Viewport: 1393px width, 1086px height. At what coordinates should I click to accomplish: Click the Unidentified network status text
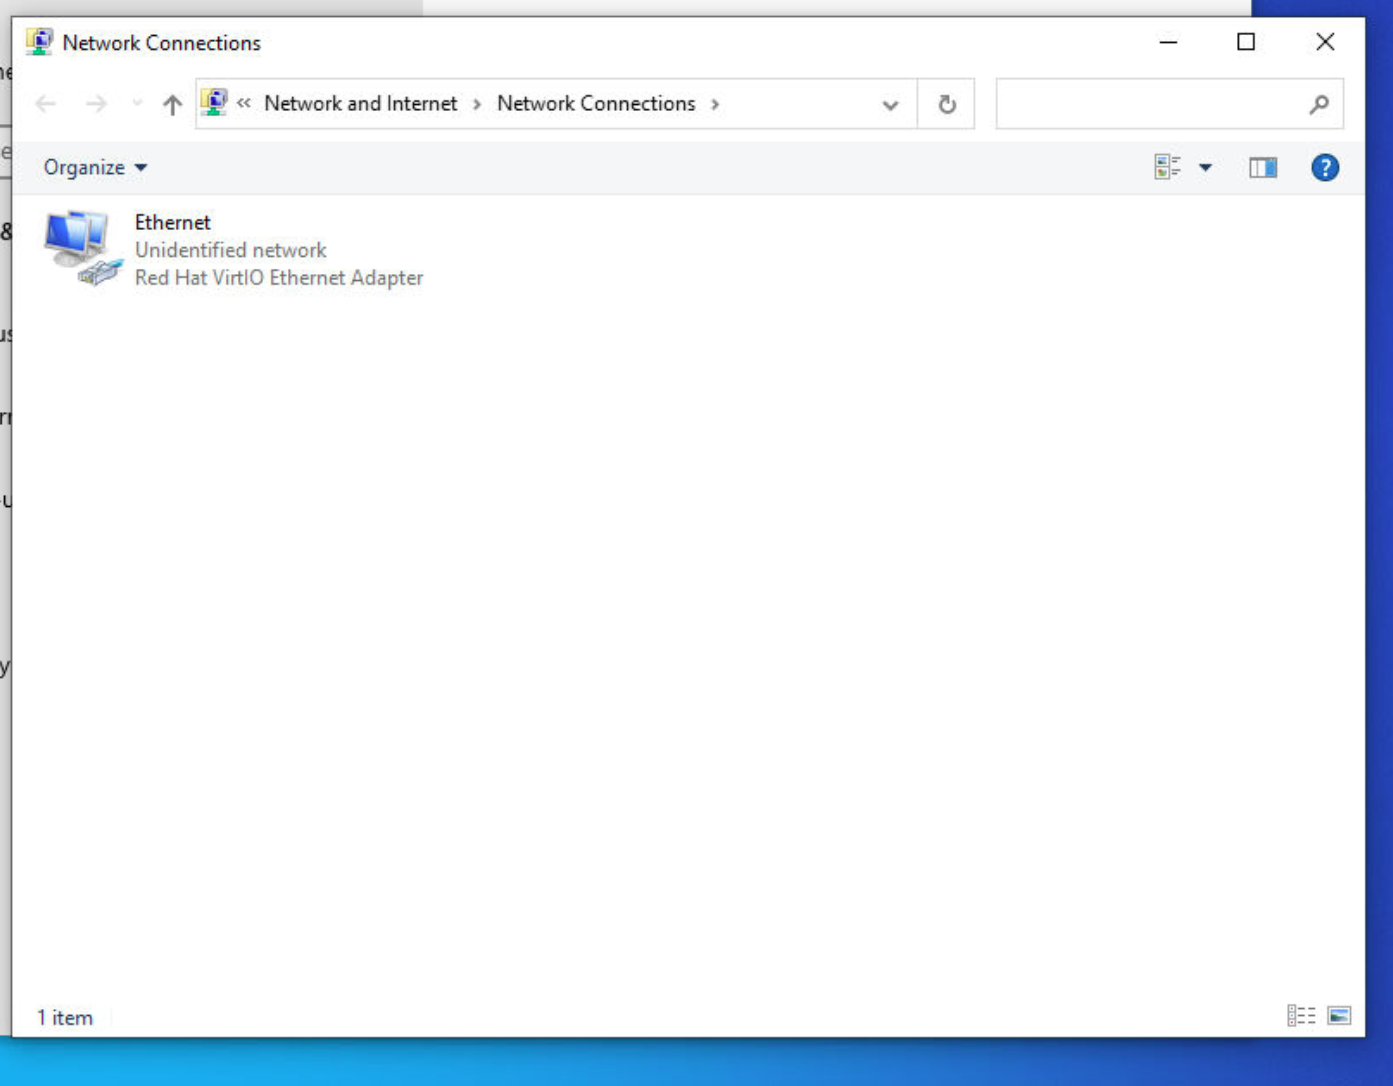231,250
